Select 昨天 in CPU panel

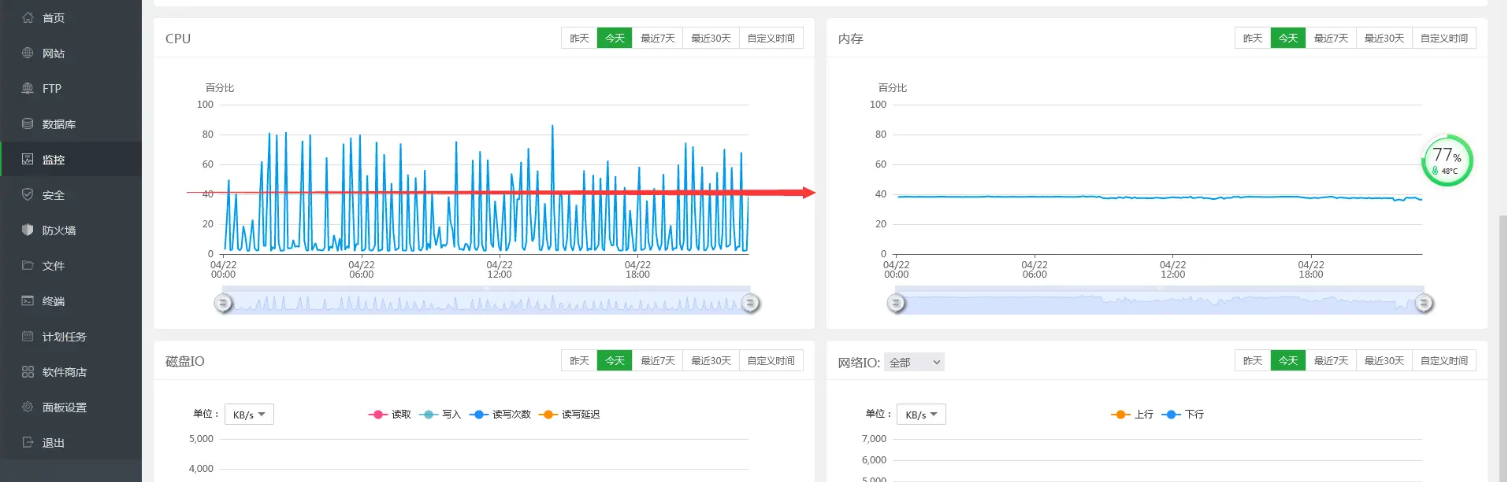(579, 38)
